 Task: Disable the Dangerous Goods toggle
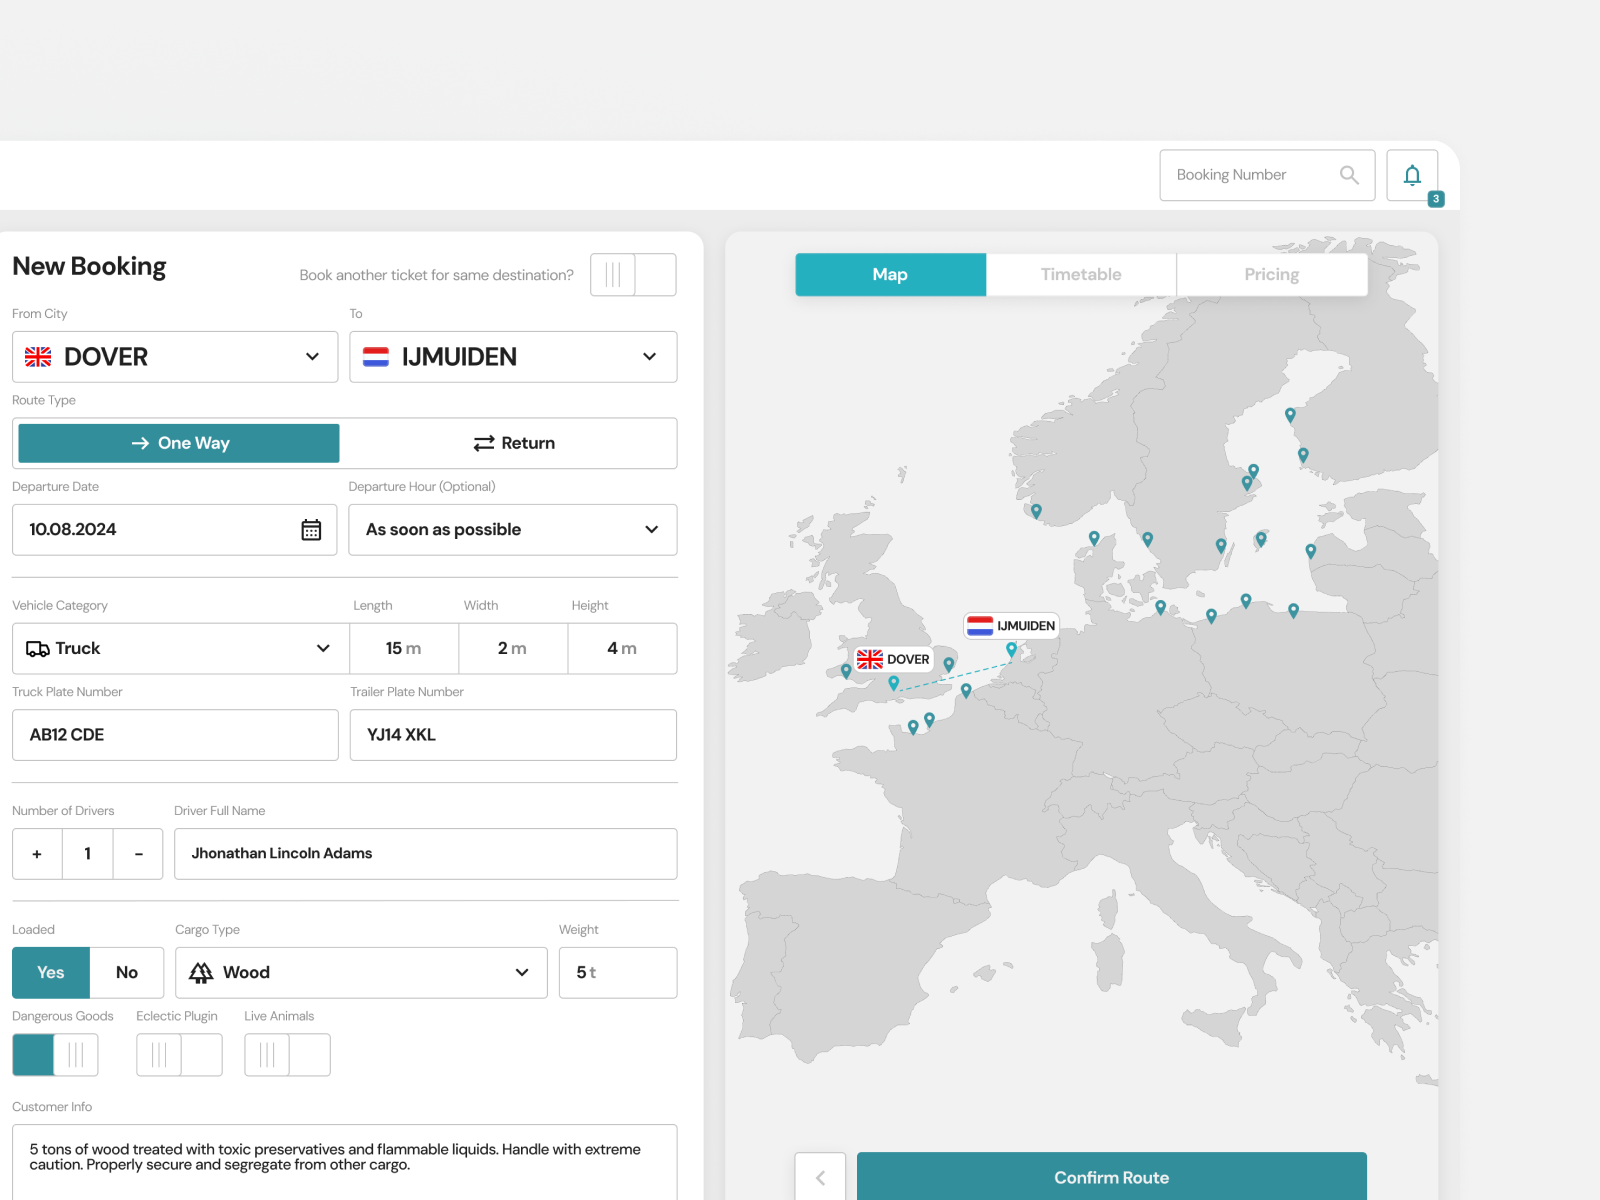(x=55, y=1055)
